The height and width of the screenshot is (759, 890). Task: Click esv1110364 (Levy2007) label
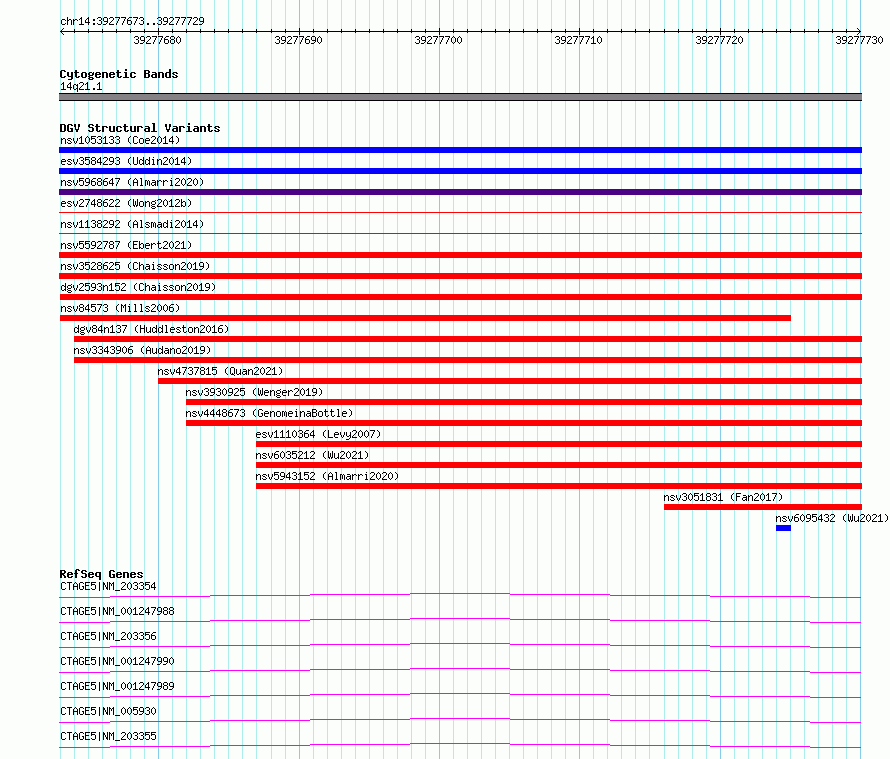click(x=318, y=434)
